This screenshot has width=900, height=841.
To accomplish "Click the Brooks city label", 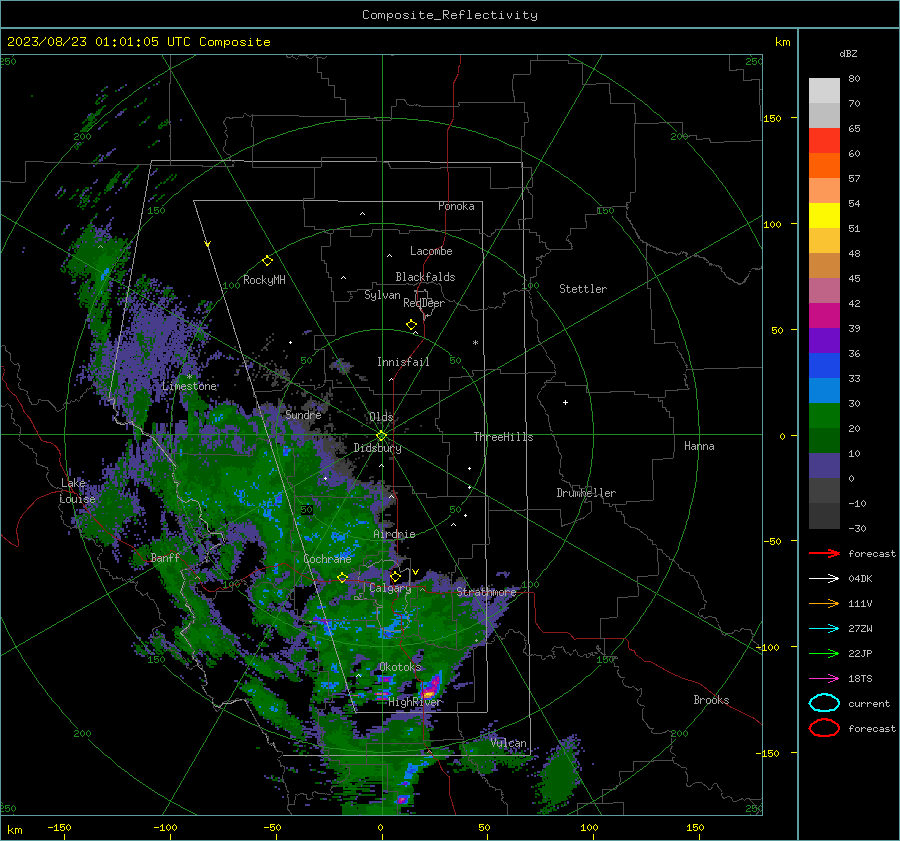I will click(711, 700).
